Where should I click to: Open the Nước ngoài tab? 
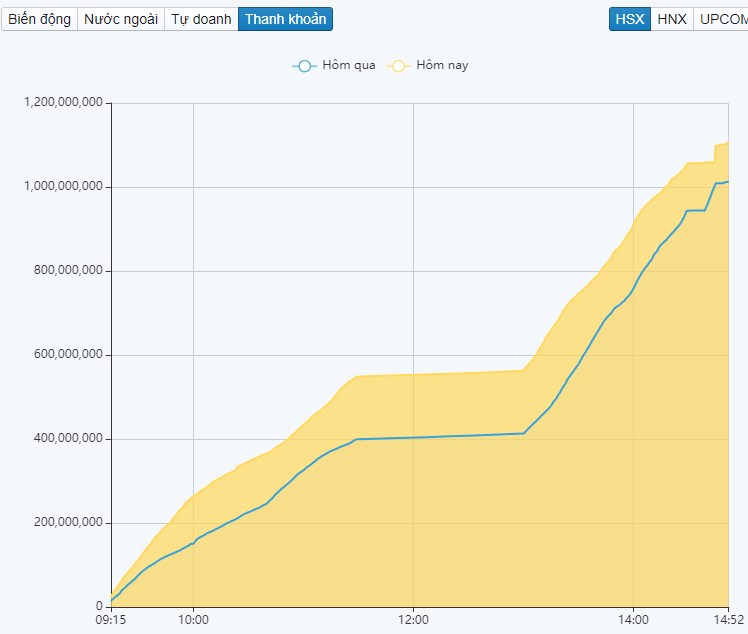point(121,19)
